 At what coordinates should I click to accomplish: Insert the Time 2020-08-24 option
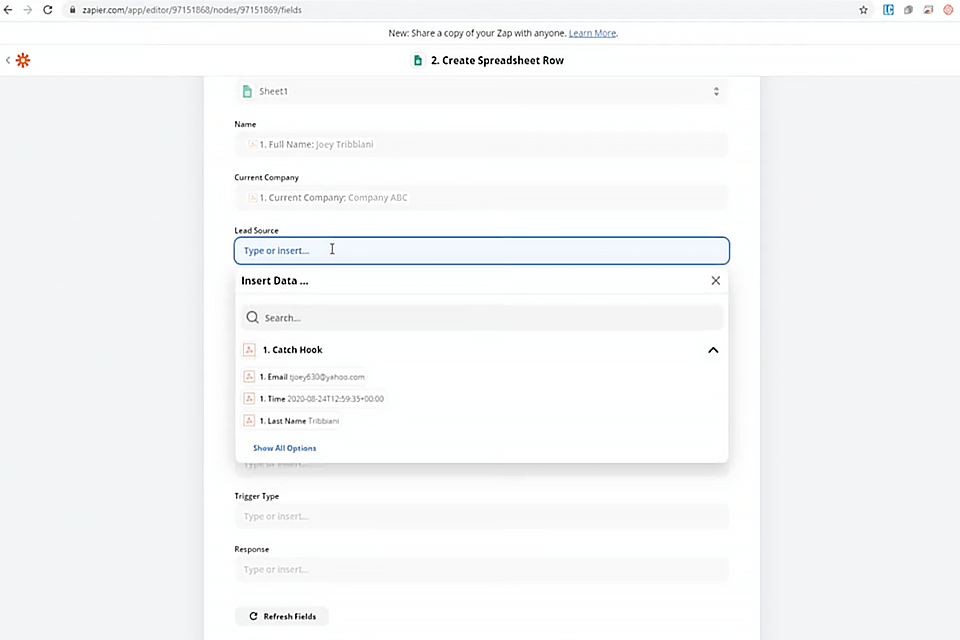coord(314,399)
